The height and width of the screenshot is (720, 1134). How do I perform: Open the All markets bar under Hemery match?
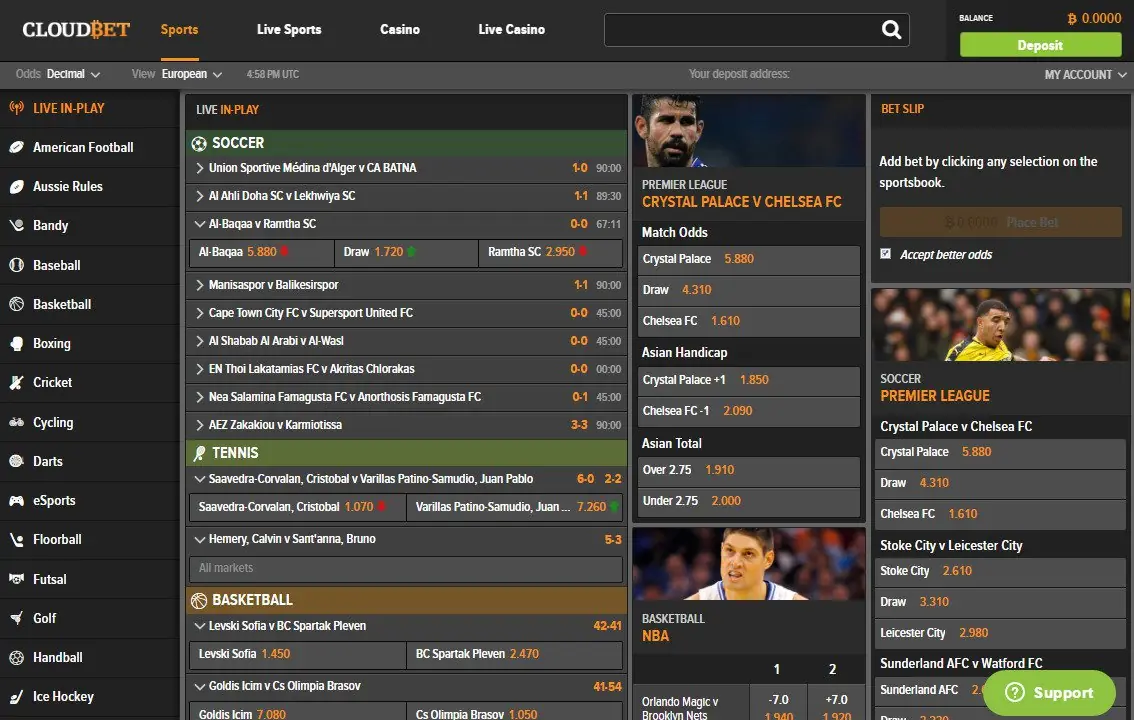tap(406, 569)
